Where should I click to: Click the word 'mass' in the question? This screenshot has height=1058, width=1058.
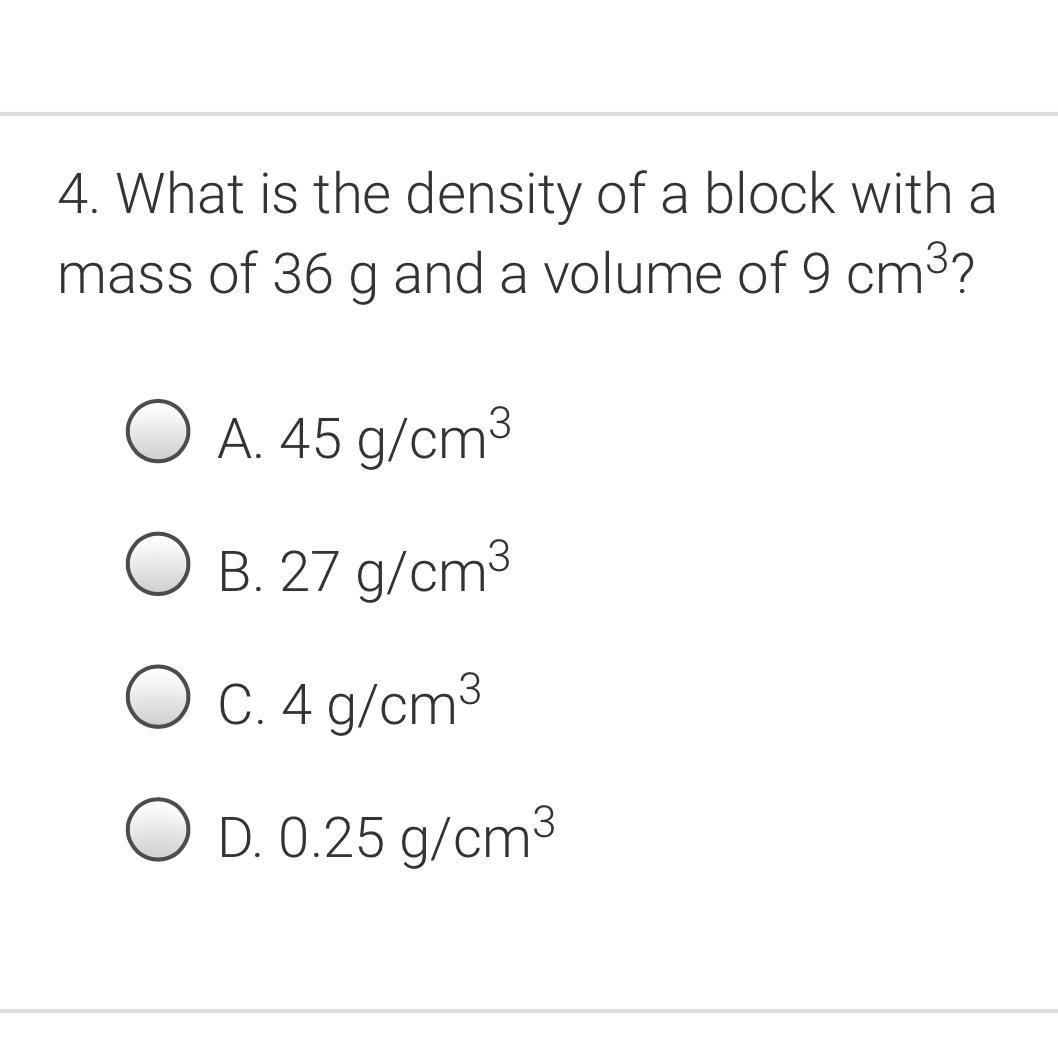click(x=125, y=274)
